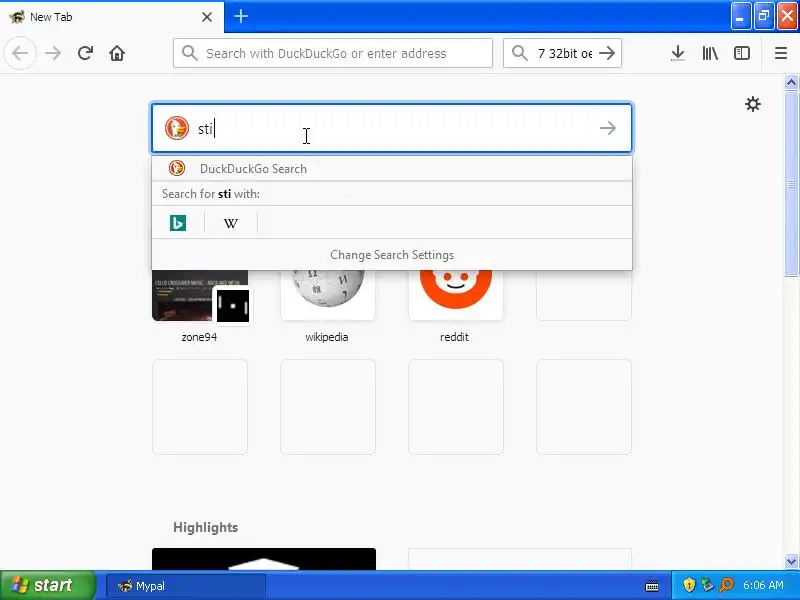The image size is (800, 600).
Task: Reload the current page
Action: 85,53
